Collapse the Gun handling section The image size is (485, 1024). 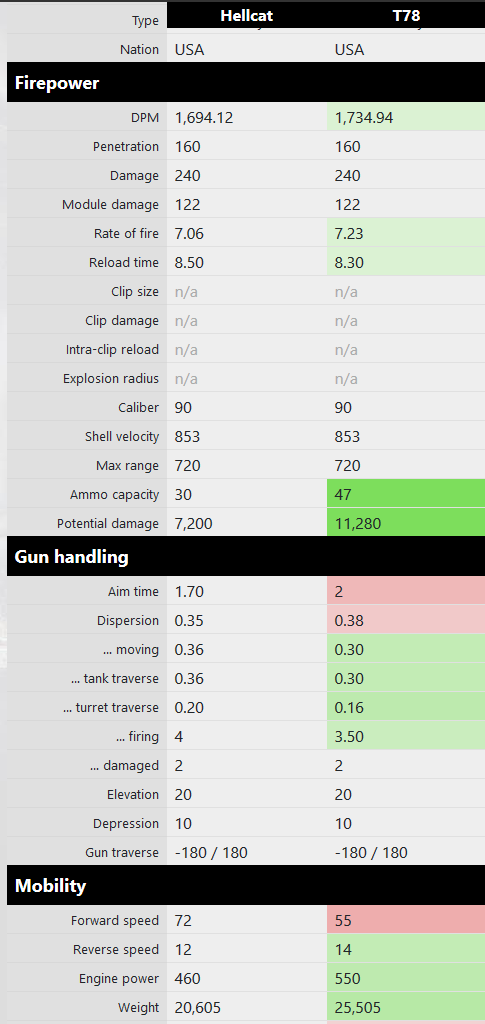click(246, 557)
